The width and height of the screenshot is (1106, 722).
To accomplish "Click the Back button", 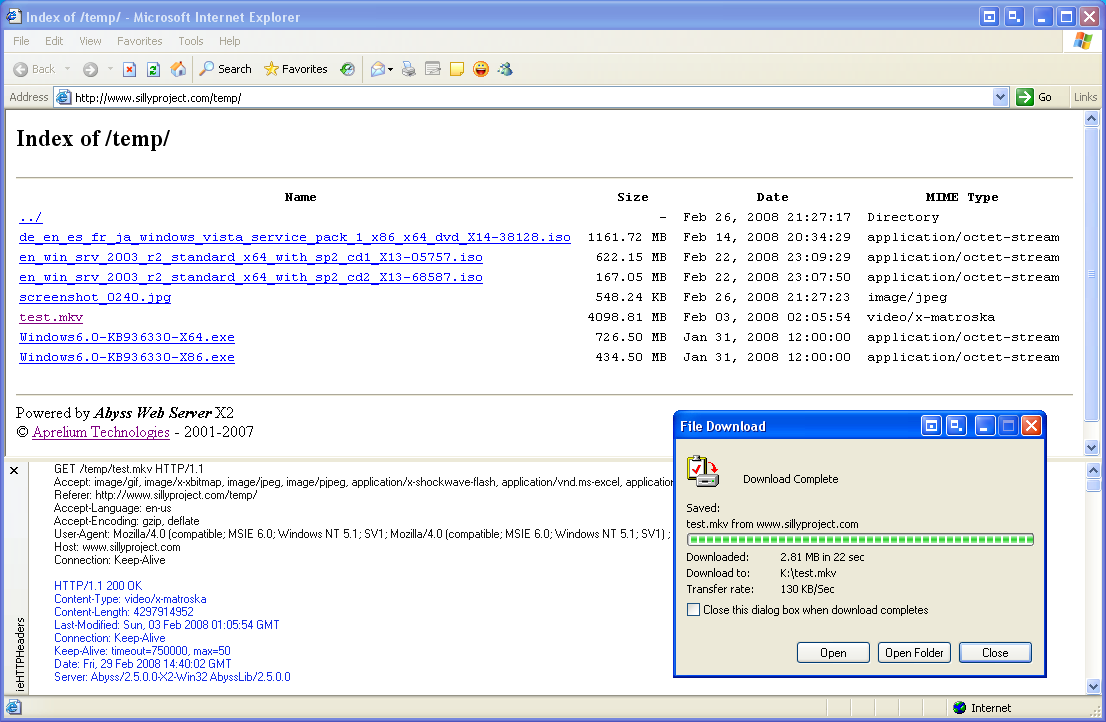I will pyautogui.click(x=34, y=69).
